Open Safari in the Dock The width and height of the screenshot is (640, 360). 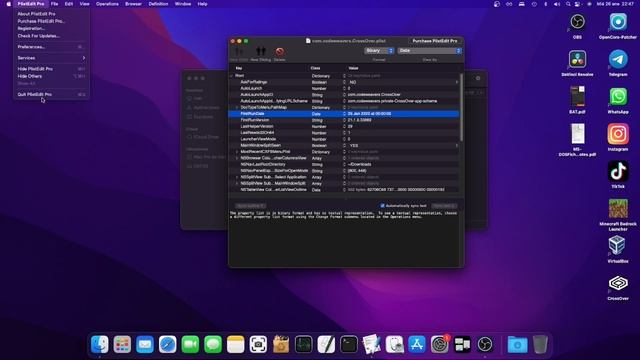click(167, 344)
